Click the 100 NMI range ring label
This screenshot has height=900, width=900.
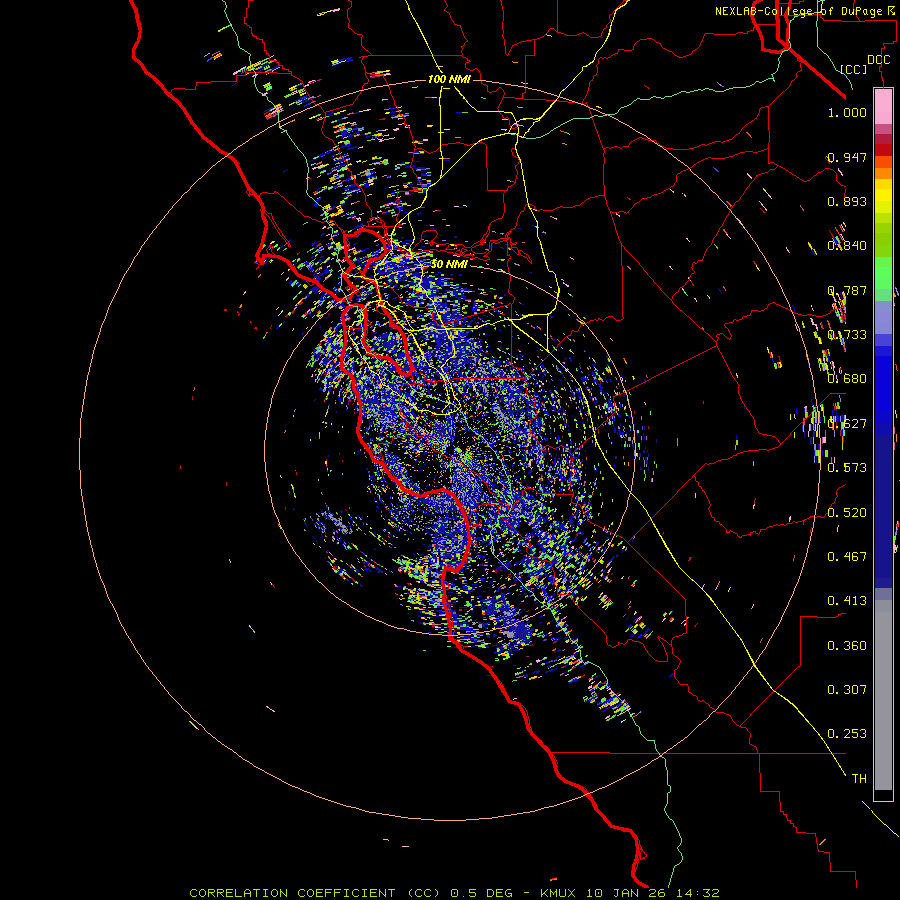(x=449, y=79)
